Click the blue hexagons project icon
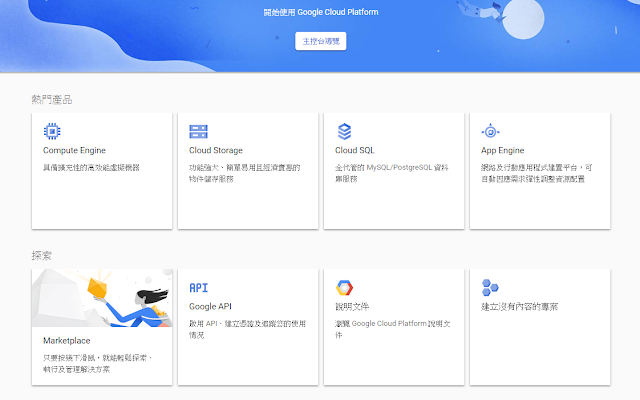 click(x=490, y=288)
